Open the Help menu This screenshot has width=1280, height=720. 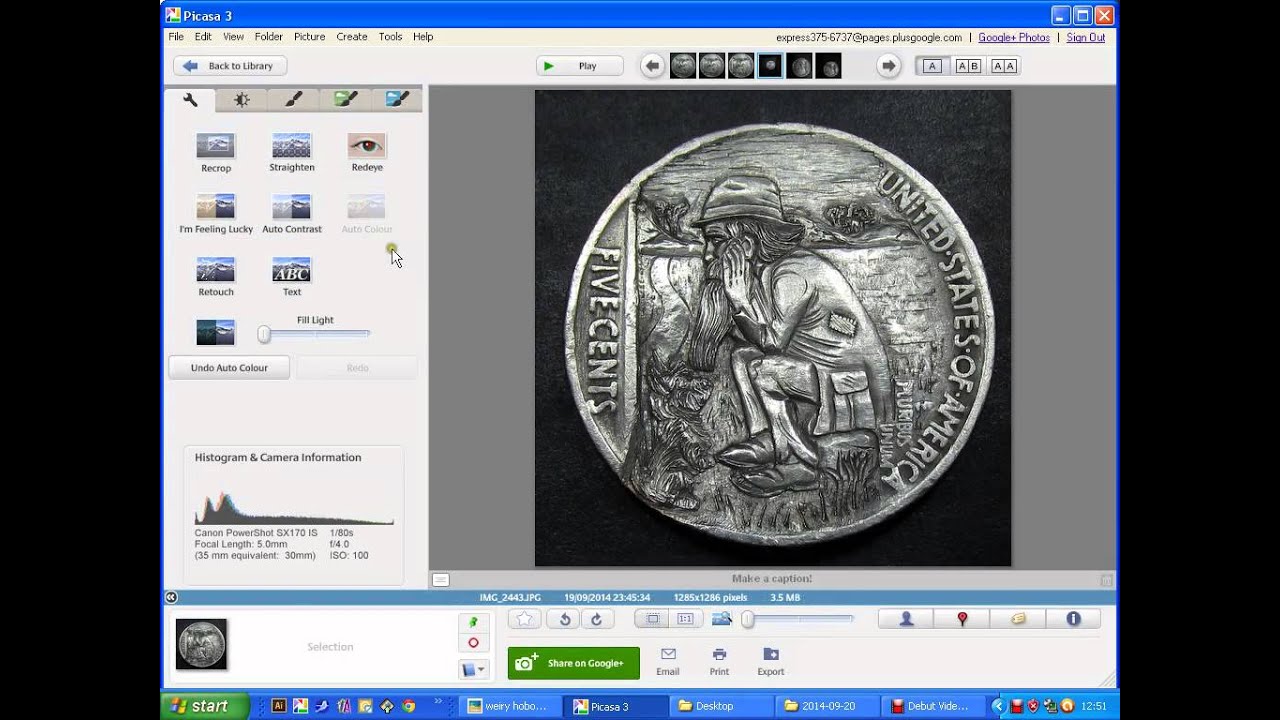pyautogui.click(x=423, y=37)
